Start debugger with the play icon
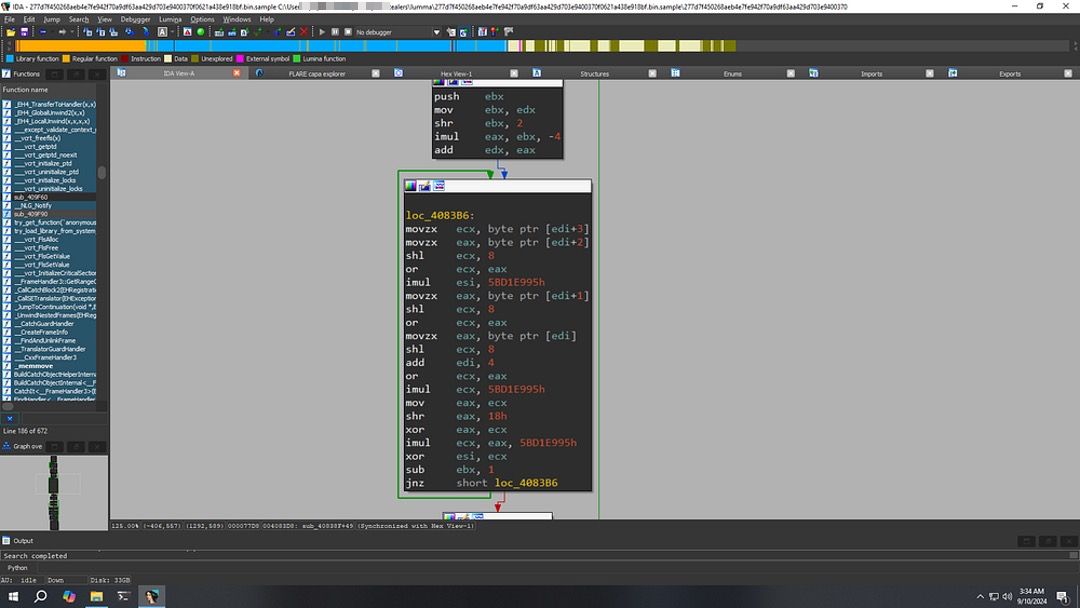Image resolution: width=1080 pixels, height=608 pixels. (322, 32)
